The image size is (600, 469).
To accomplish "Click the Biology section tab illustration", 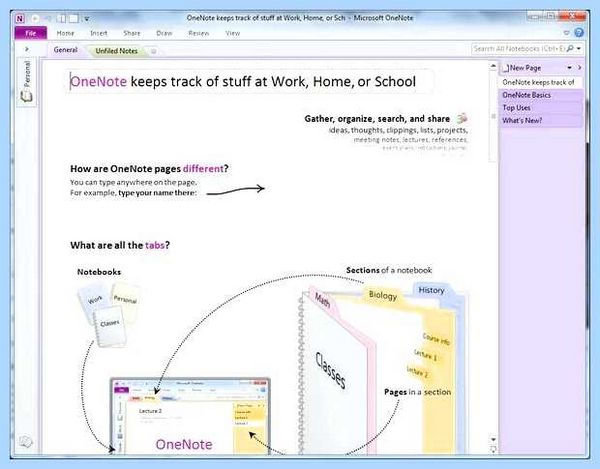I will pyautogui.click(x=383, y=296).
